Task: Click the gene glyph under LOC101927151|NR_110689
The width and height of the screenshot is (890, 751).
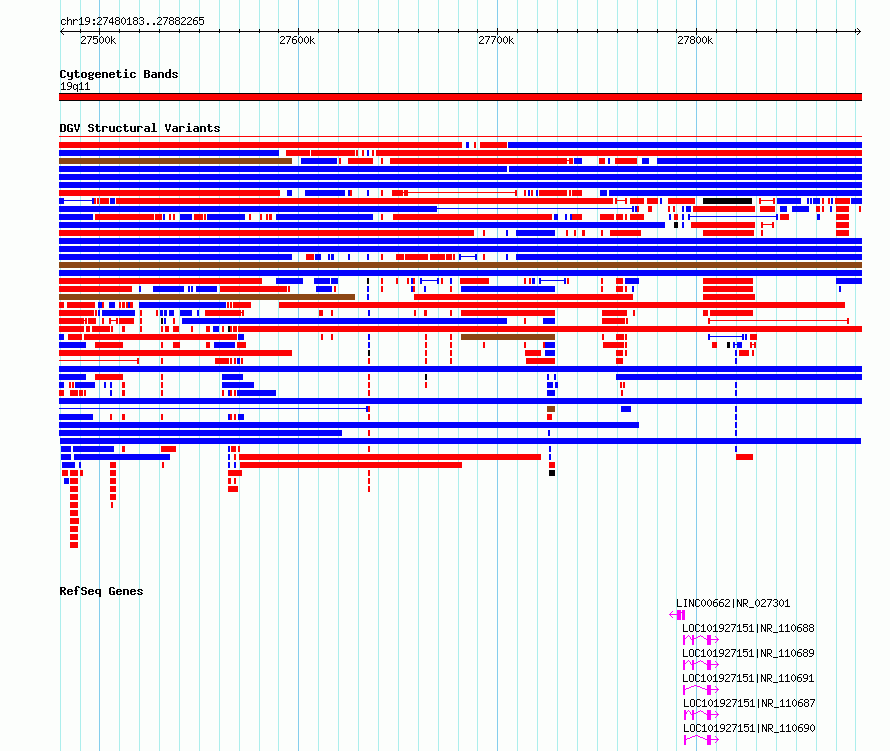Action: pyautogui.click(x=701, y=665)
